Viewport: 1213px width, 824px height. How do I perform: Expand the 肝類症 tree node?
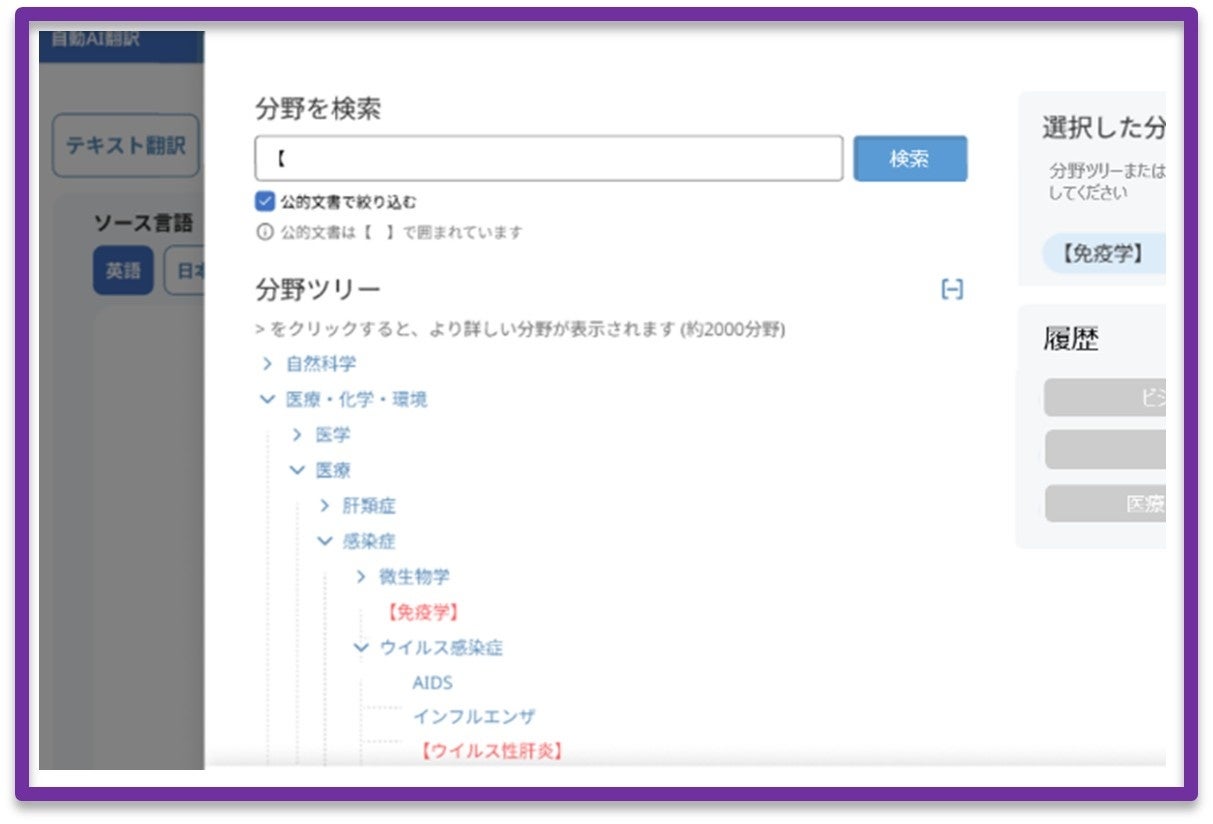tap(324, 506)
